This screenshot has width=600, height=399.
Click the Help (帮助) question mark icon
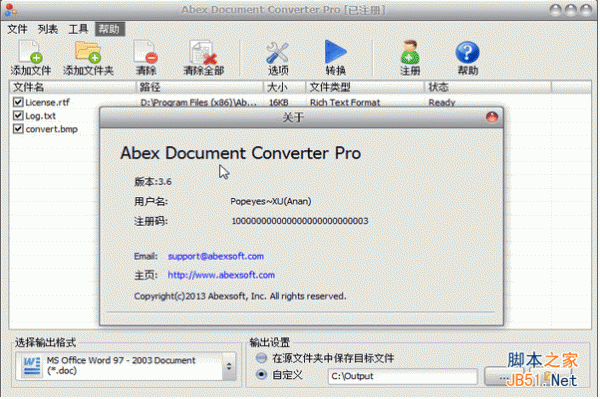tap(467, 52)
